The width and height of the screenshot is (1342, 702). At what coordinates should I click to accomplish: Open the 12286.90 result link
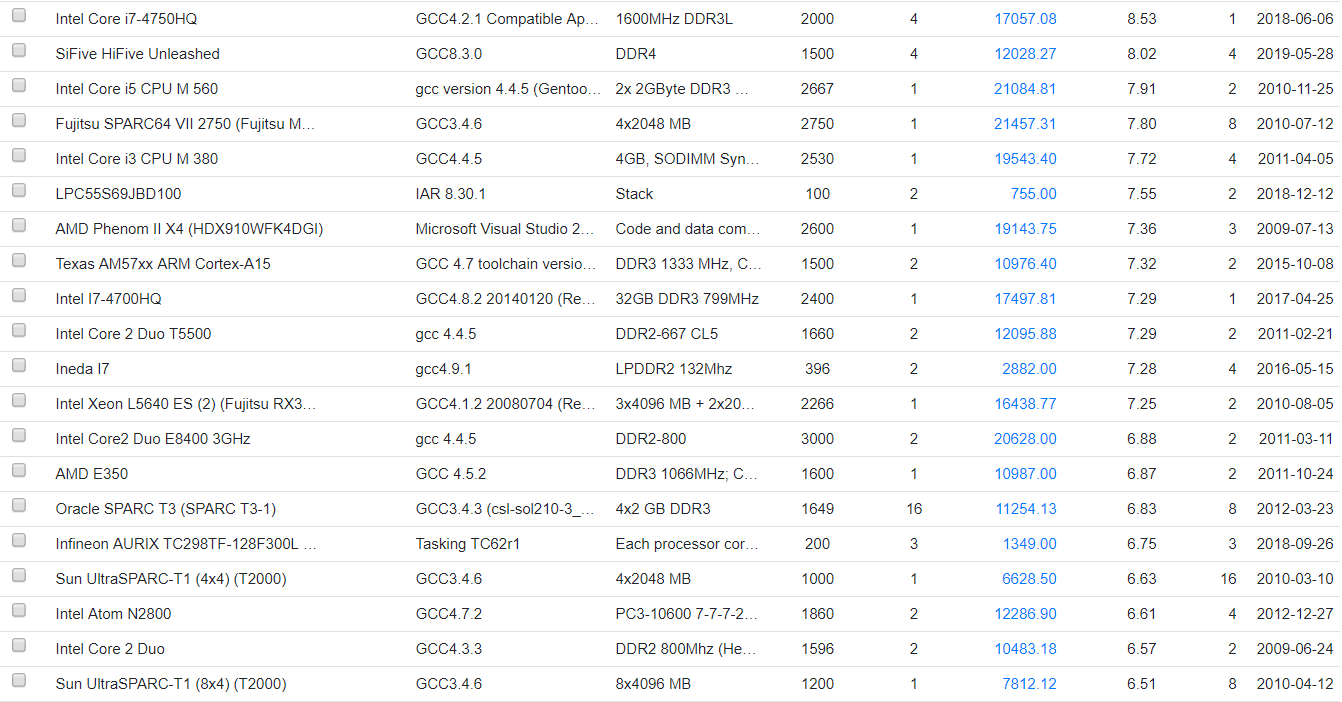tap(1025, 614)
